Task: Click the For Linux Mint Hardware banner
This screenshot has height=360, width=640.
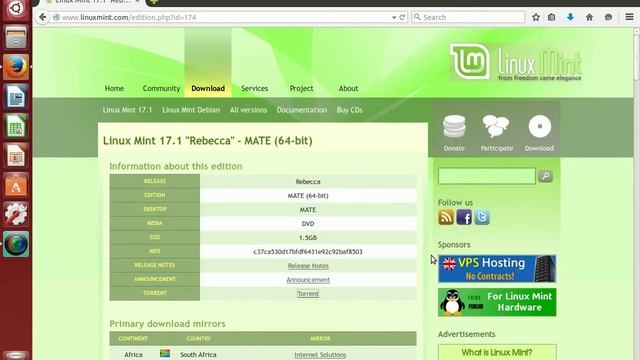Action: [497, 302]
